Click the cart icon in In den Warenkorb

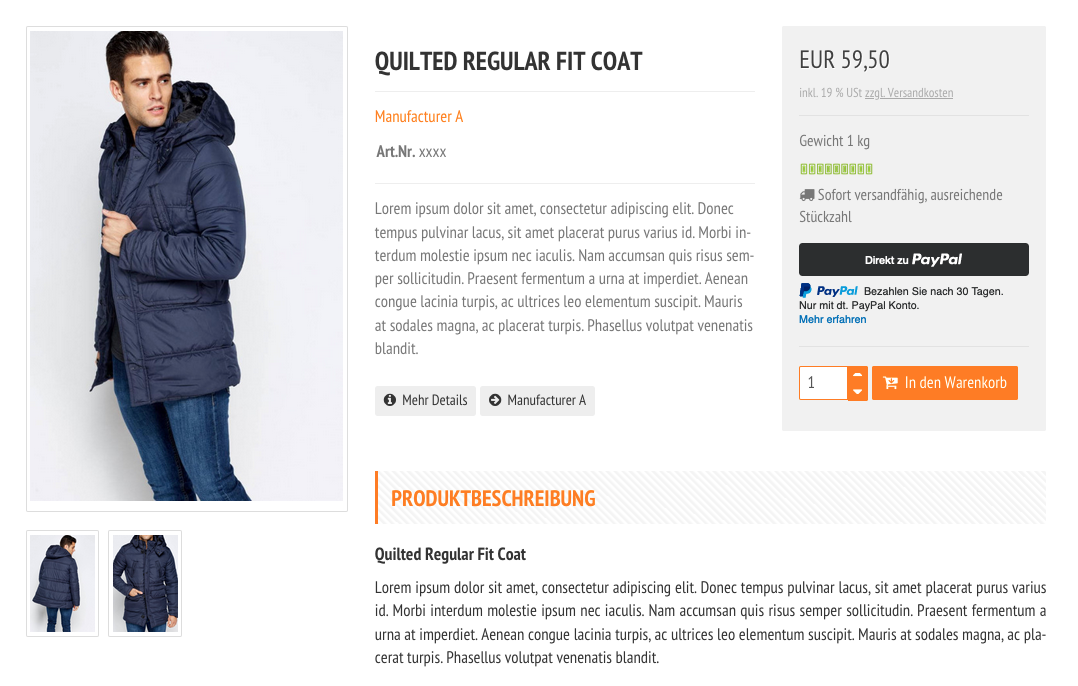click(x=890, y=383)
